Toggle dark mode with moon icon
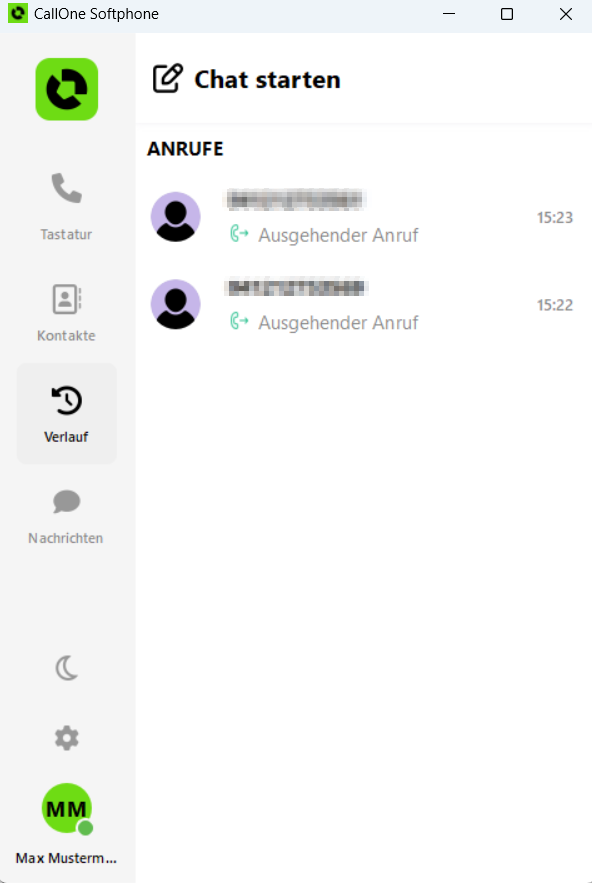This screenshot has height=883, width=592. (66, 668)
